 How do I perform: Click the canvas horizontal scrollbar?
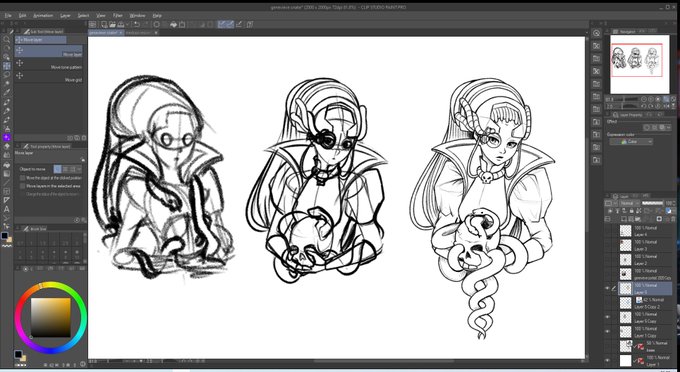coord(384,361)
